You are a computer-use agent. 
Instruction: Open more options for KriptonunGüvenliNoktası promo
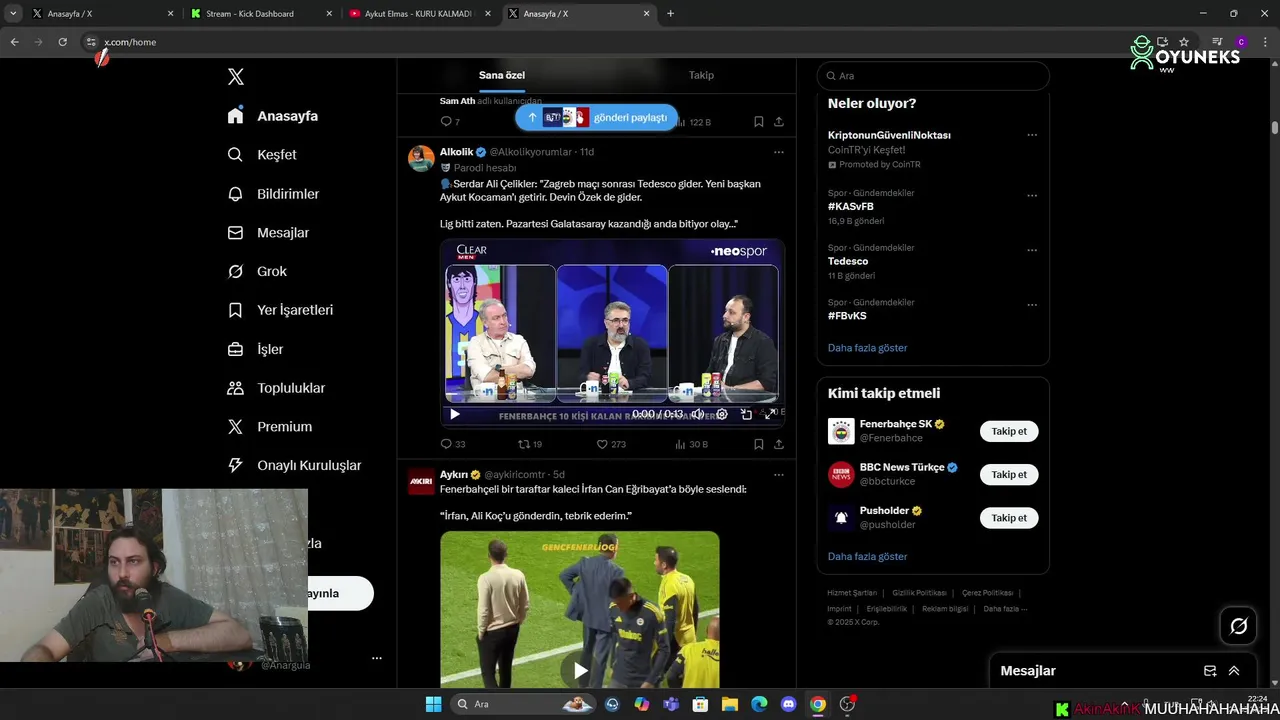click(x=1032, y=135)
